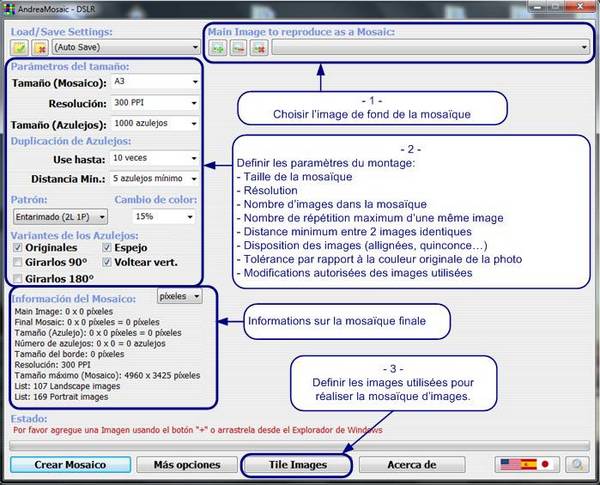
Task: Uncheck the Originales checkbox
Action: coord(18,247)
